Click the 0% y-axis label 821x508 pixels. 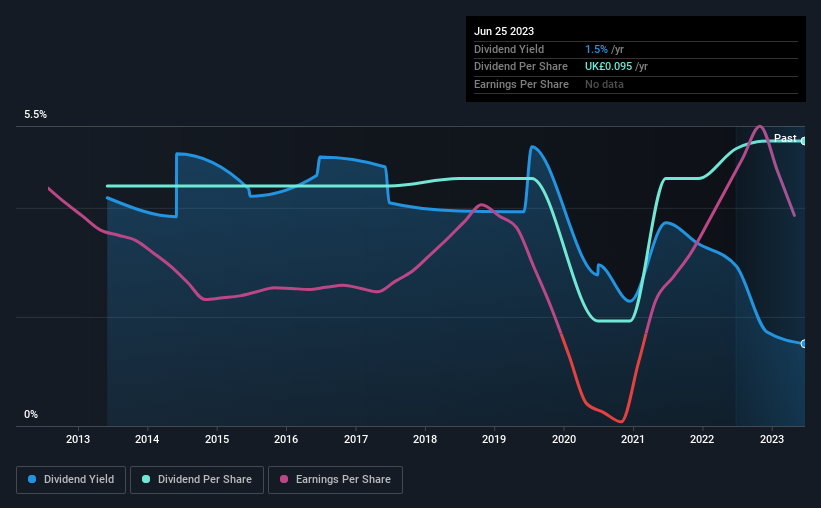pyautogui.click(x=31, y=414)
